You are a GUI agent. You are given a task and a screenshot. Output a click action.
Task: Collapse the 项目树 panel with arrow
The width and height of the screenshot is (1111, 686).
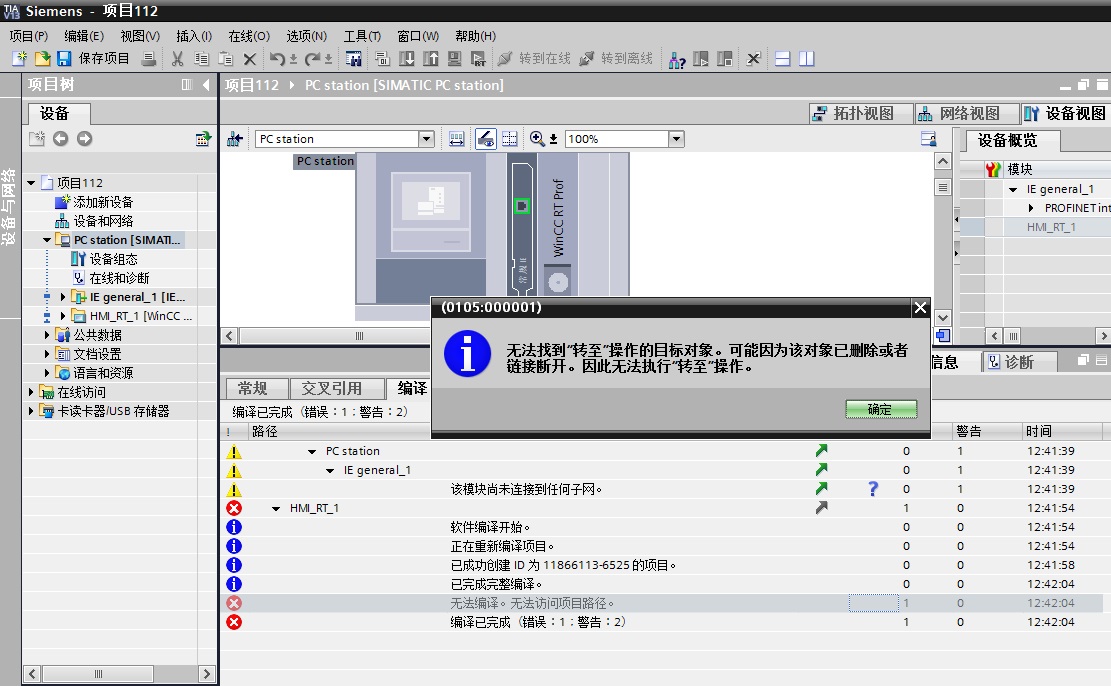point(206,85)
